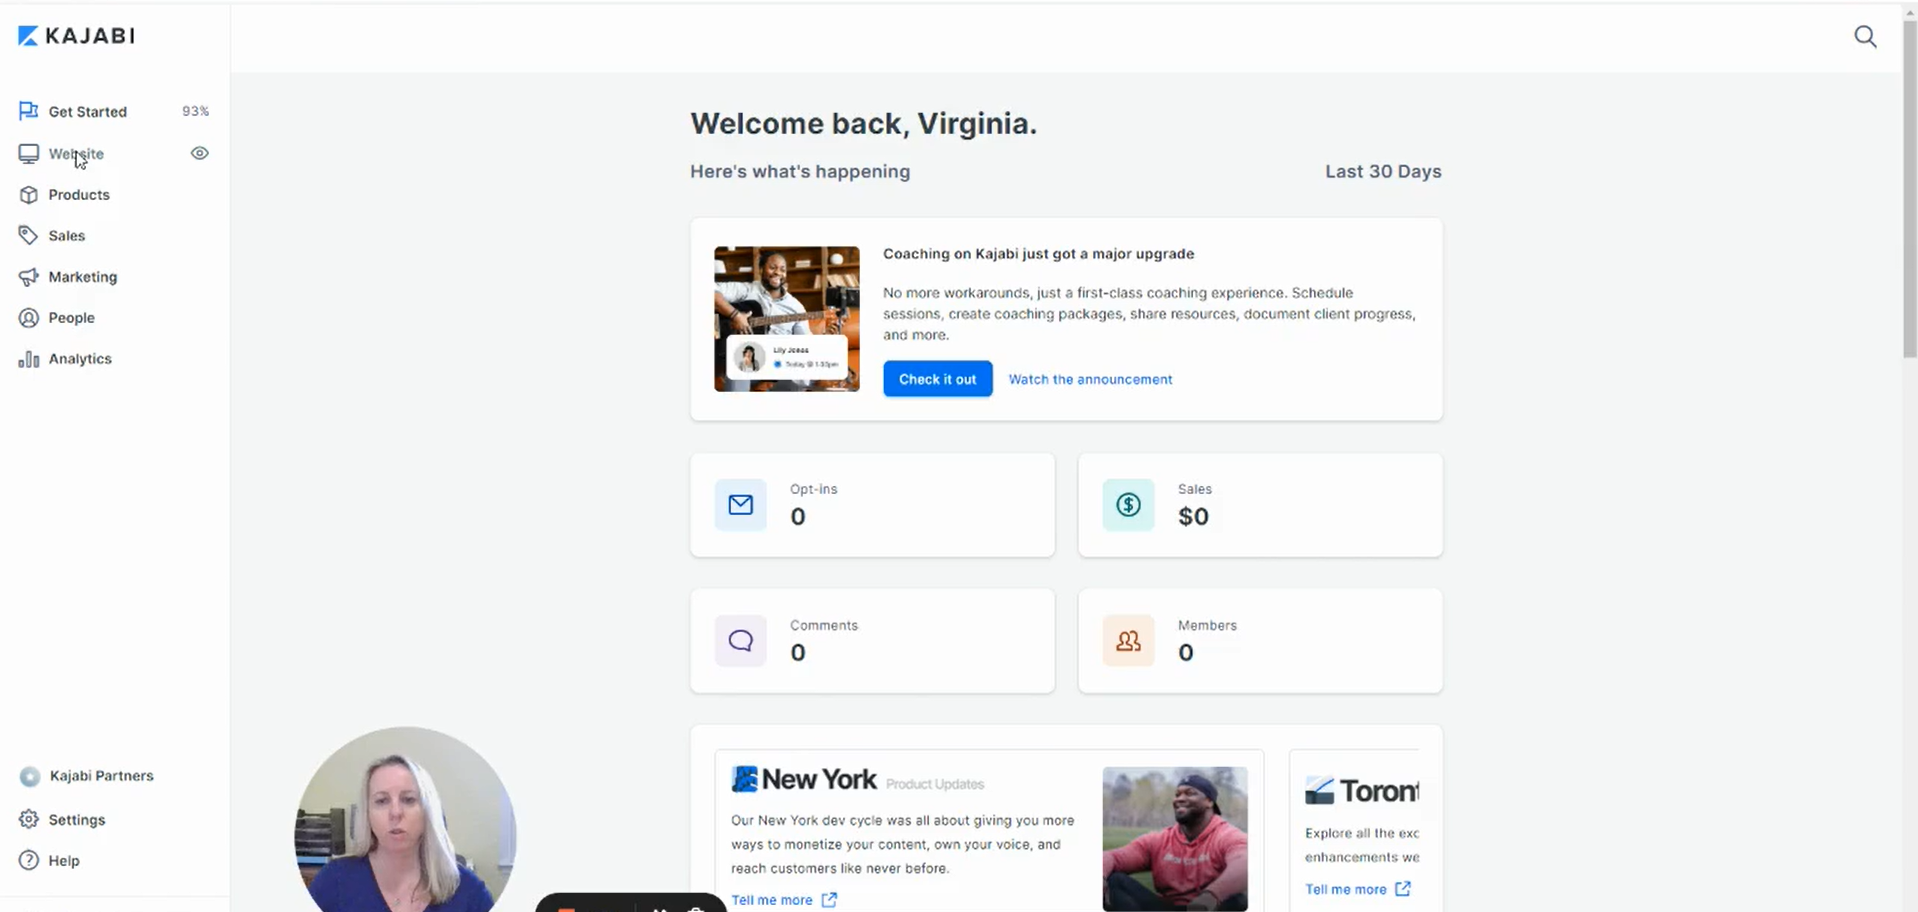
Task: Click the Sales tag icon
Action: pos(28,236)
